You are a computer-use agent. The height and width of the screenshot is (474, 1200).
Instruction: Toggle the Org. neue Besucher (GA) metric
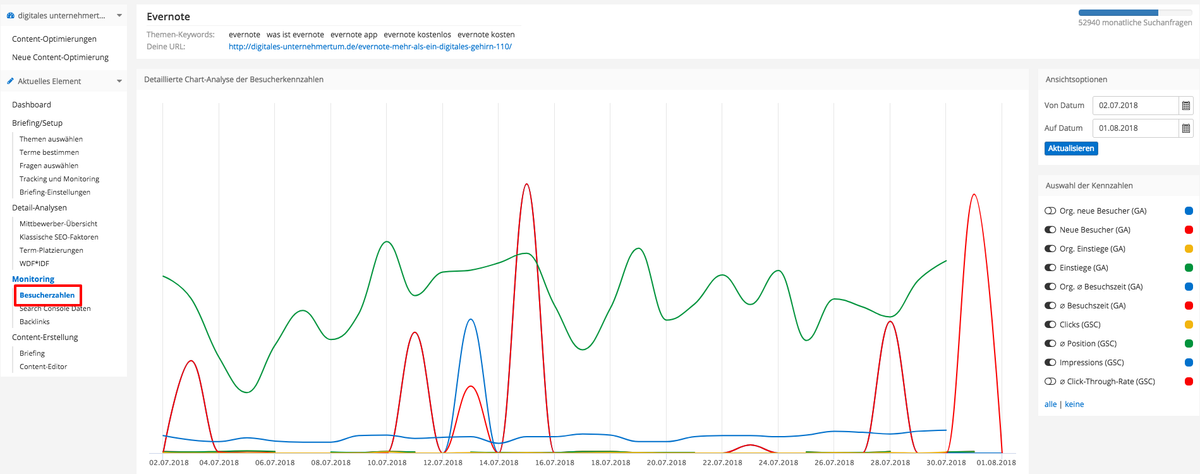[x=1050, y=211]
